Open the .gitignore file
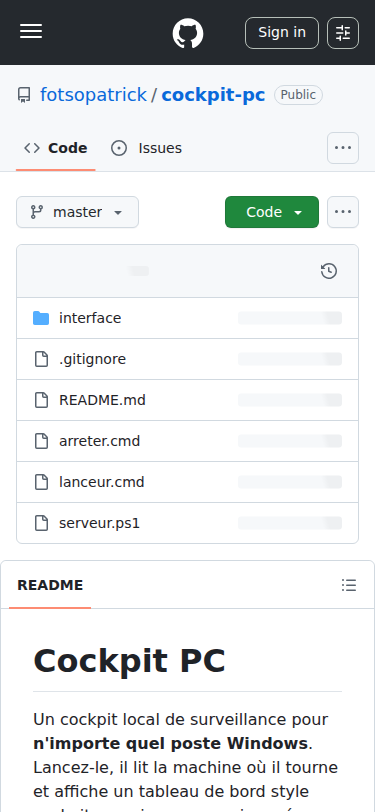The image size is (375, 812). coord(92,359)
